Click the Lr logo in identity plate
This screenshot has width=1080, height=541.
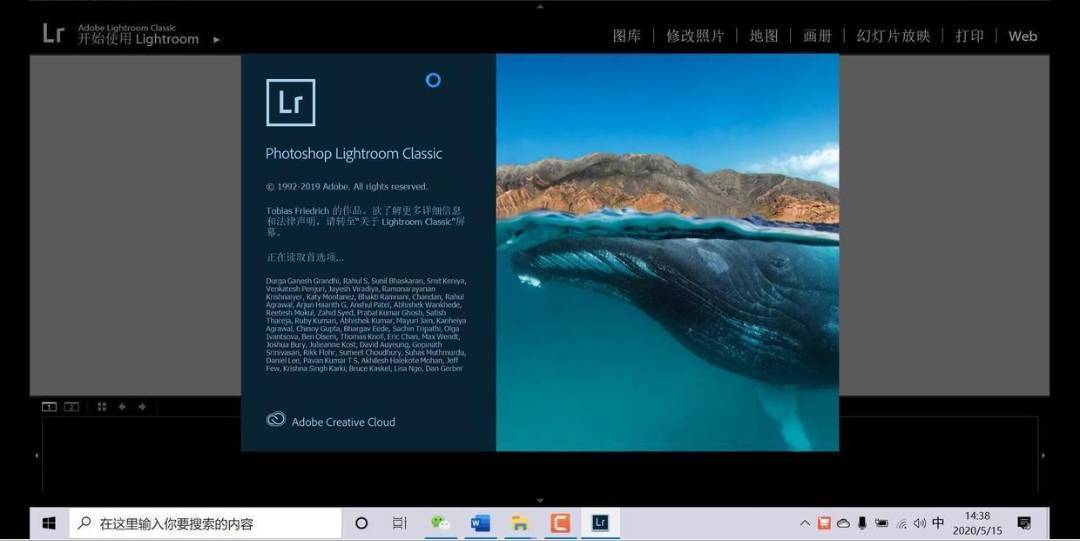click(x=53, y=33)
